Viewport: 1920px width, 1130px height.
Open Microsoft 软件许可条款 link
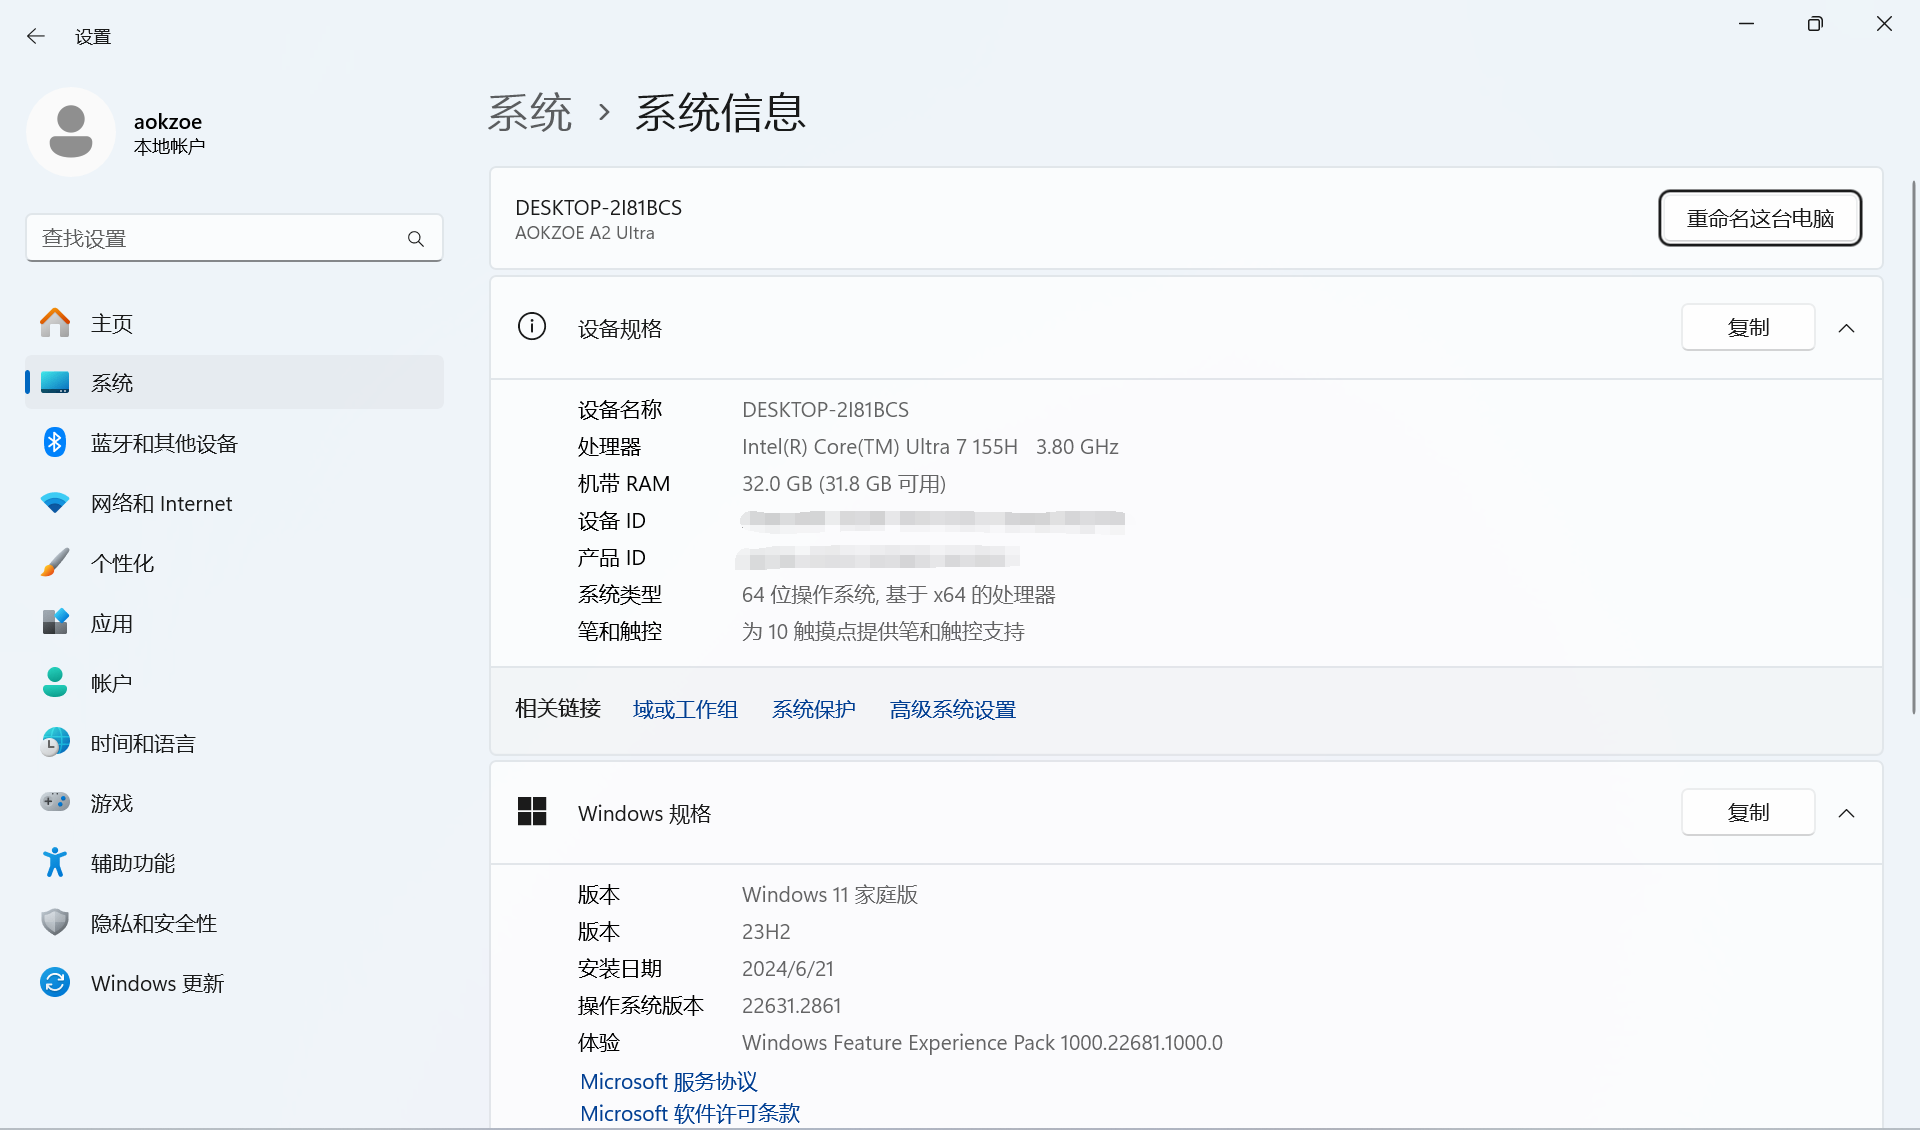pos(690,1113)
